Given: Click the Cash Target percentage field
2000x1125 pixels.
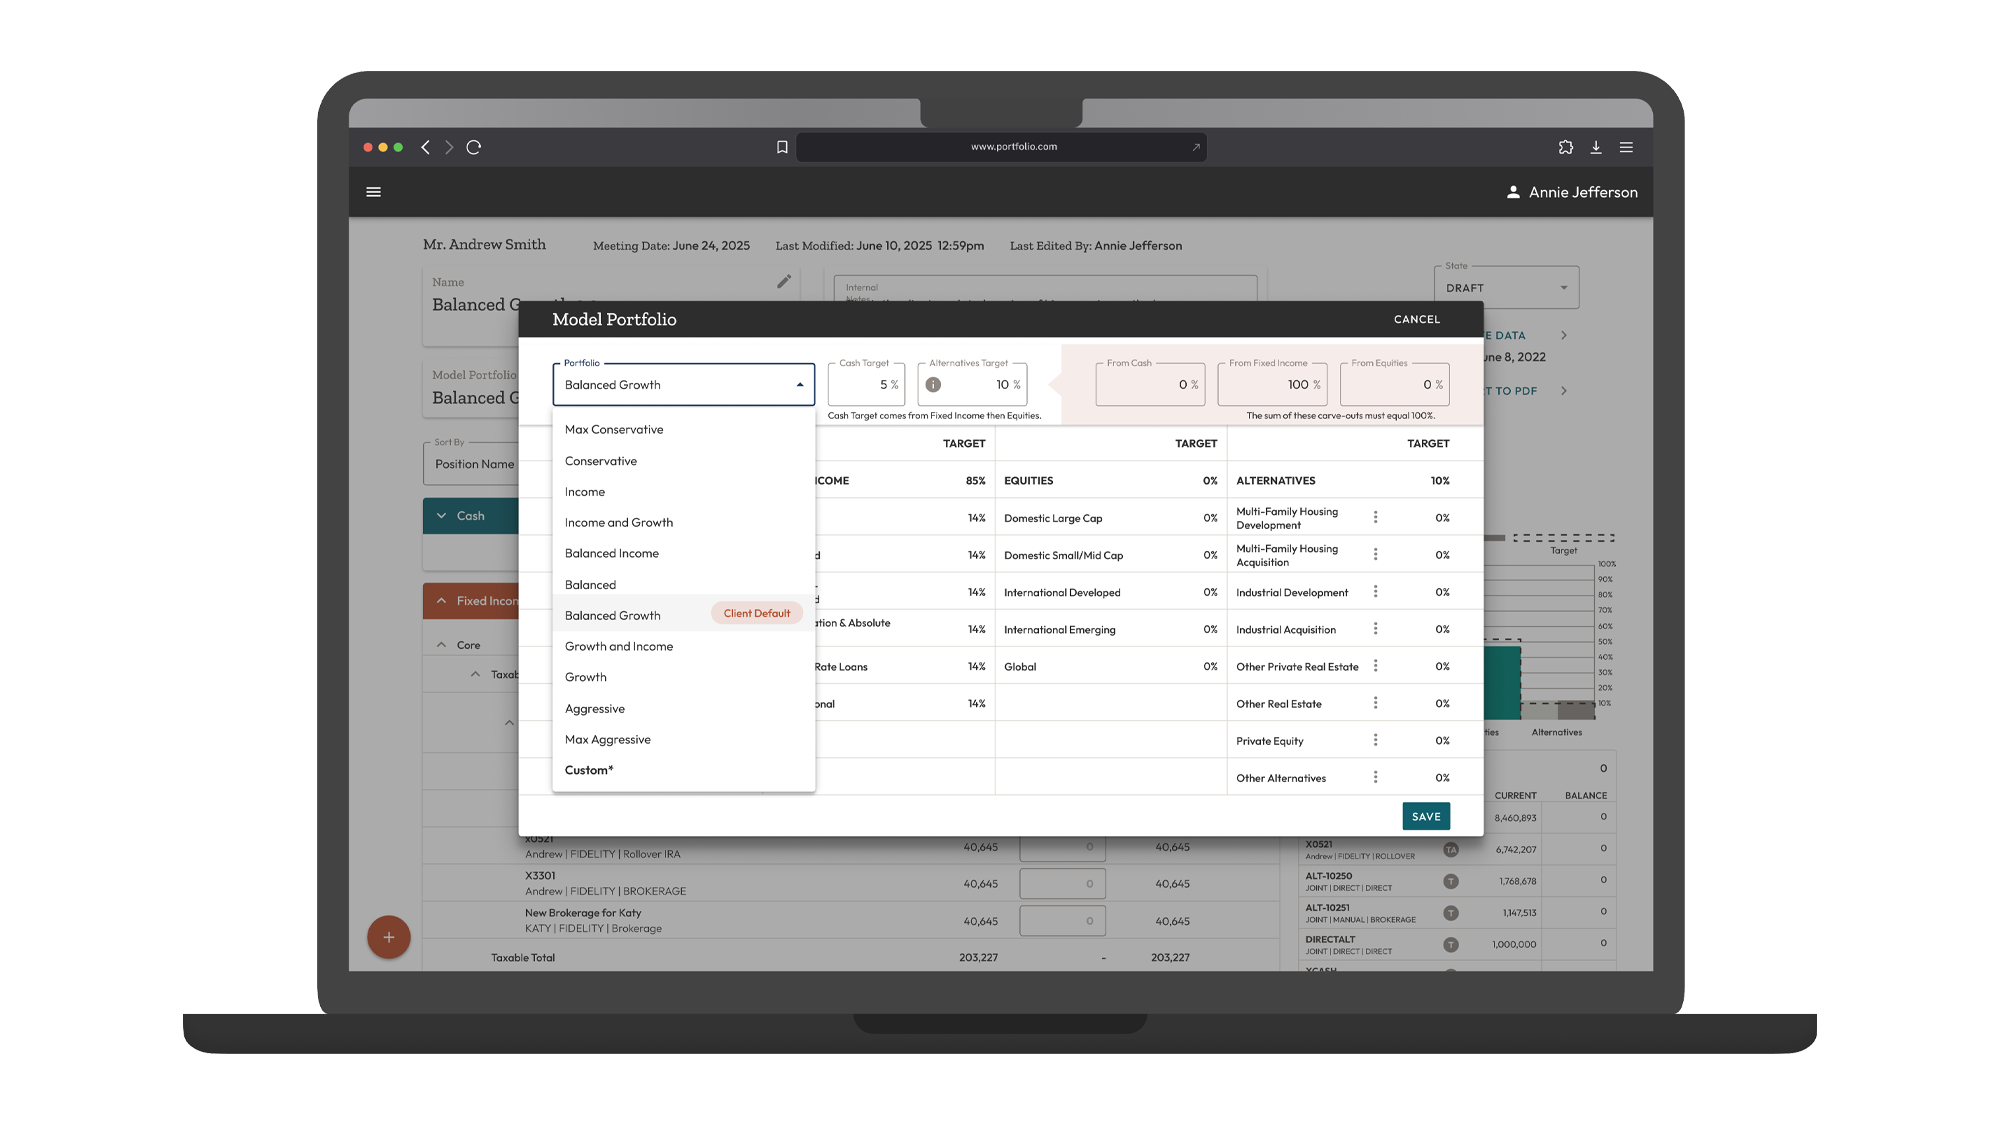Looking at the screenshot, I should click(866, 385).
